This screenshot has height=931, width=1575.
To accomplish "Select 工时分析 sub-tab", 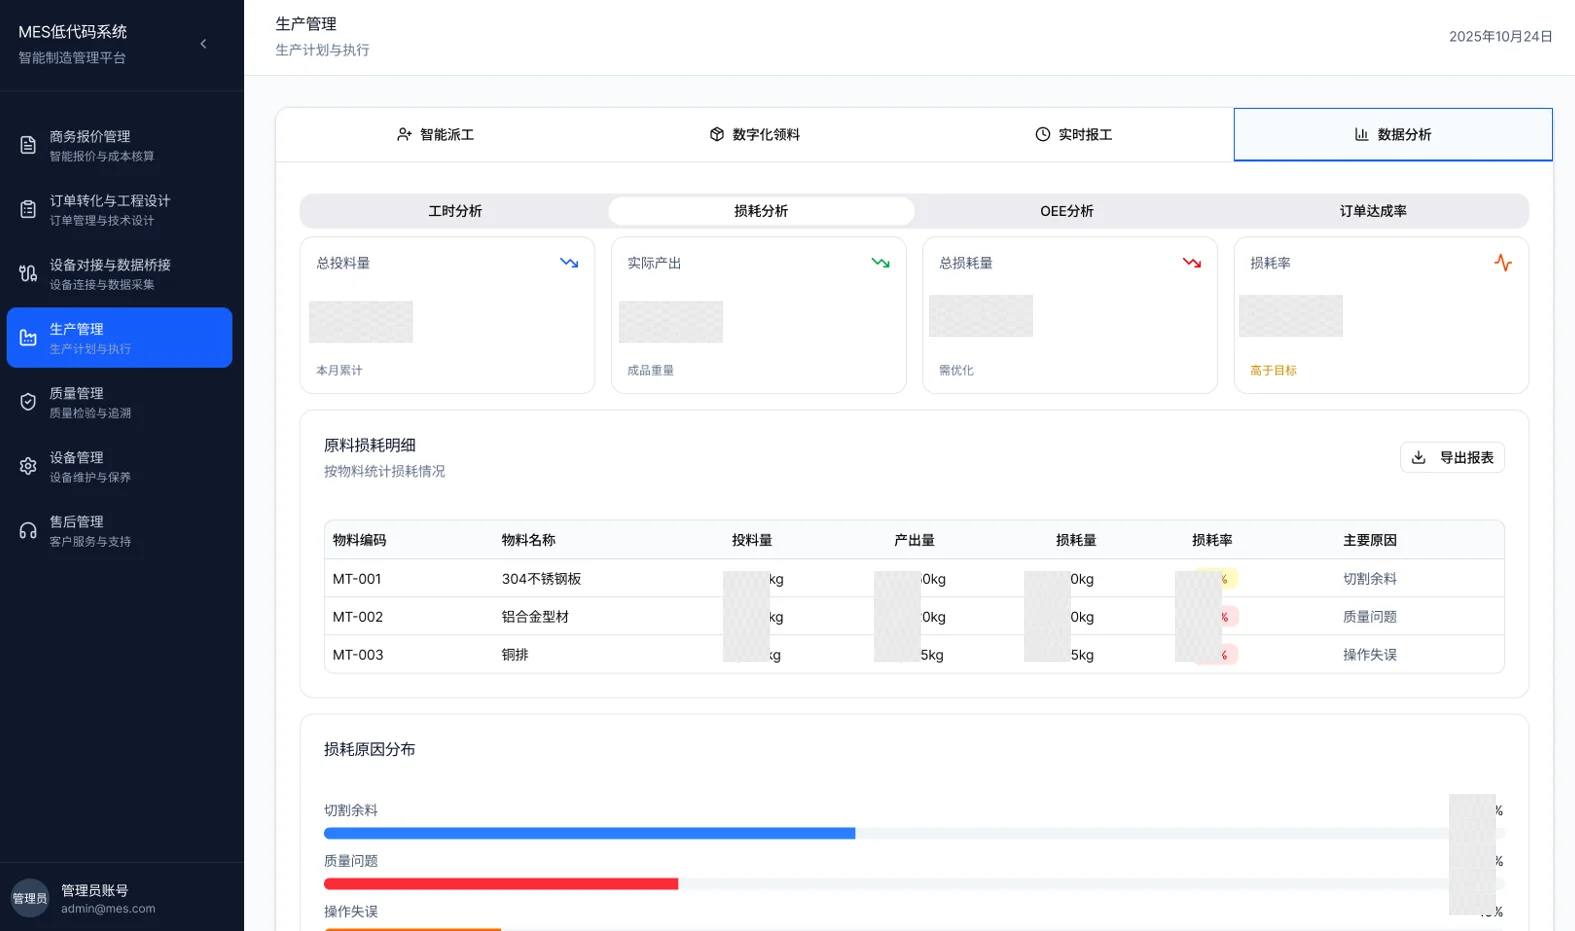I will [455, 211].
